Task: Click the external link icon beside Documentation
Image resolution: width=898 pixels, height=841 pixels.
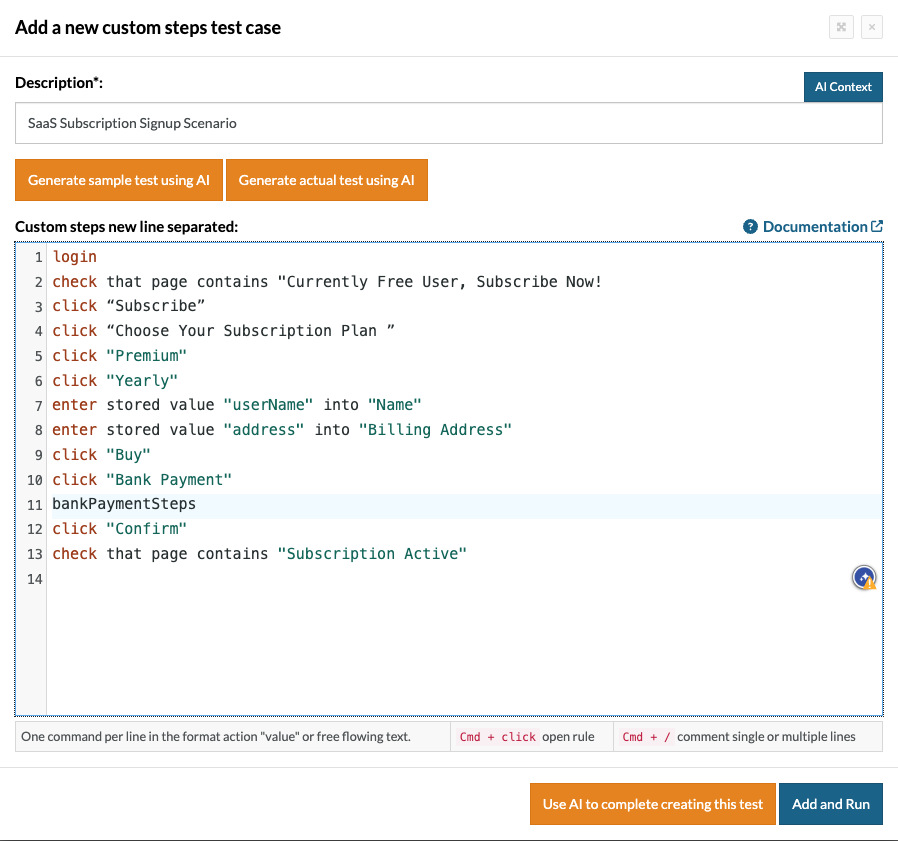Action: click(877, 227)
